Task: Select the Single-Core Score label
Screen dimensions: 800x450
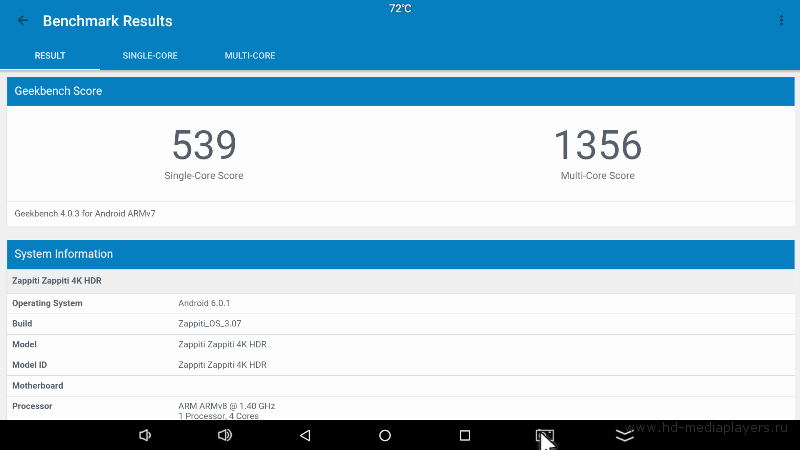Action: tap(204, 176)
